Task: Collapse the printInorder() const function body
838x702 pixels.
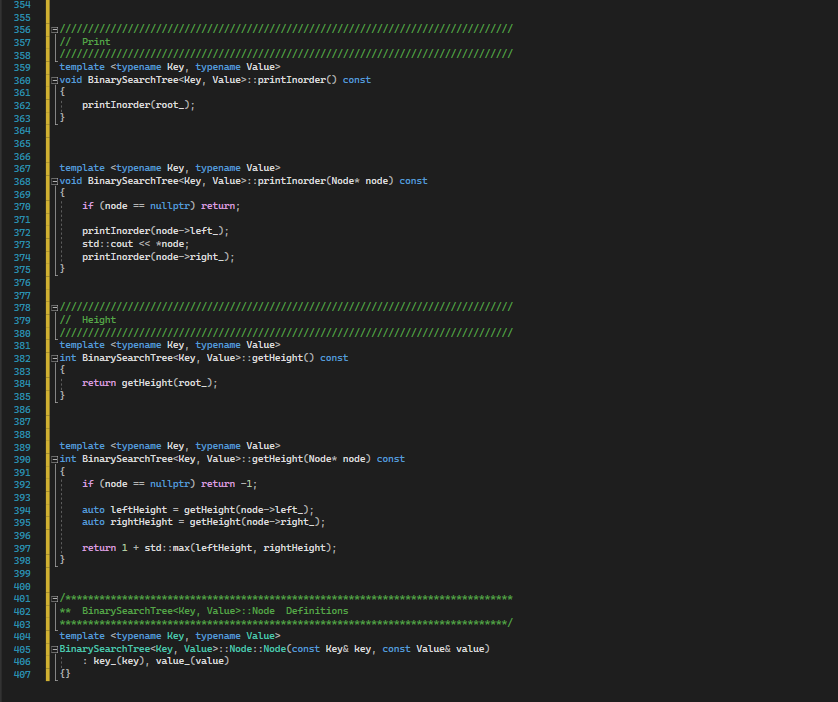Action: 53,79
